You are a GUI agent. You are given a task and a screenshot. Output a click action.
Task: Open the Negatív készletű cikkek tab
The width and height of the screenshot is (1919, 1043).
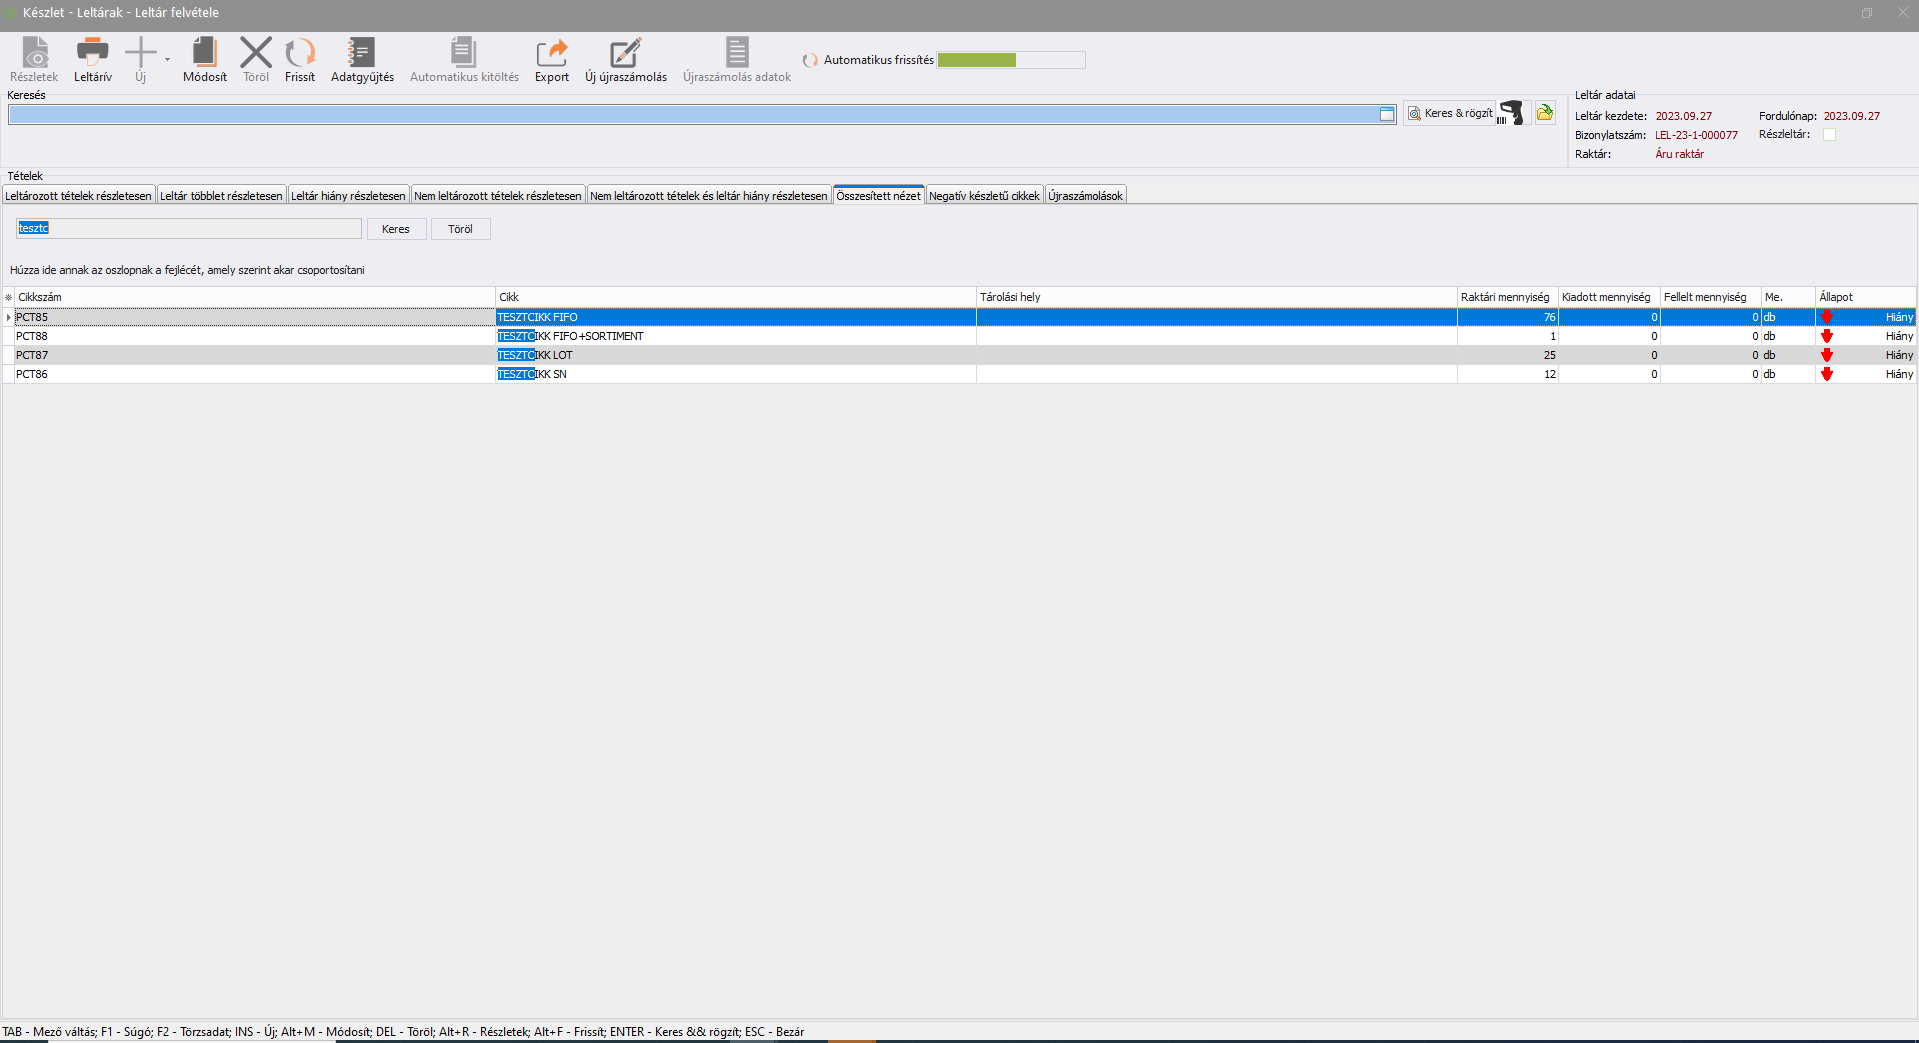coord(984,196)
